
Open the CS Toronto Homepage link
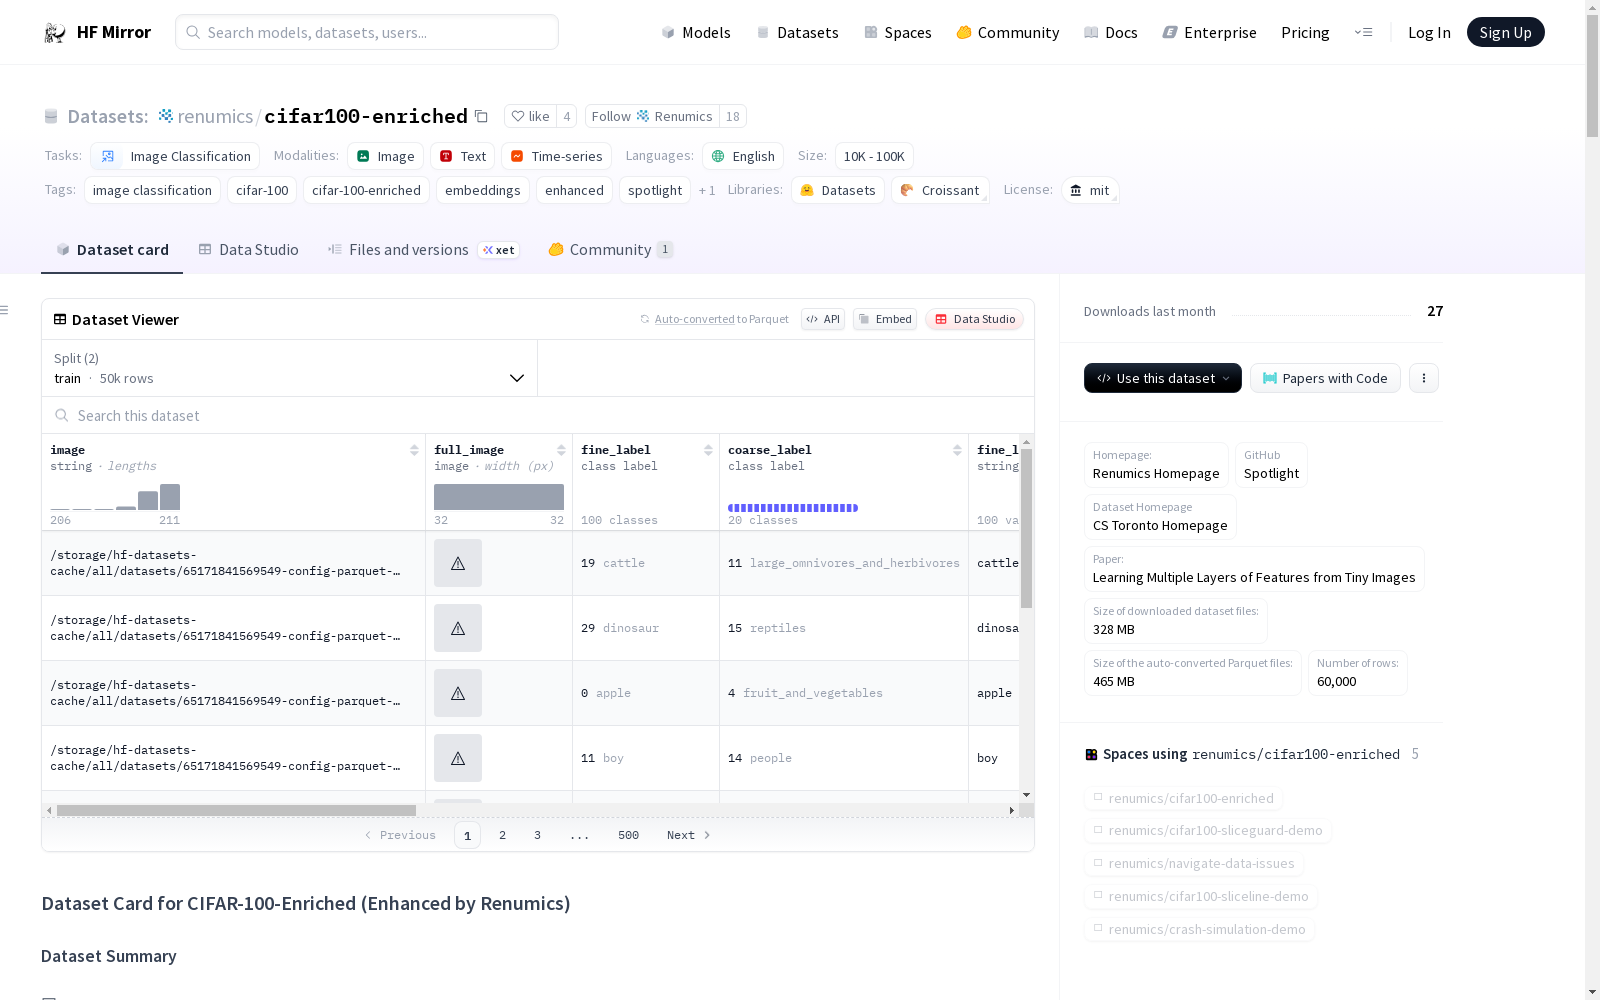pyautogui.click(x=1160, y=517)
